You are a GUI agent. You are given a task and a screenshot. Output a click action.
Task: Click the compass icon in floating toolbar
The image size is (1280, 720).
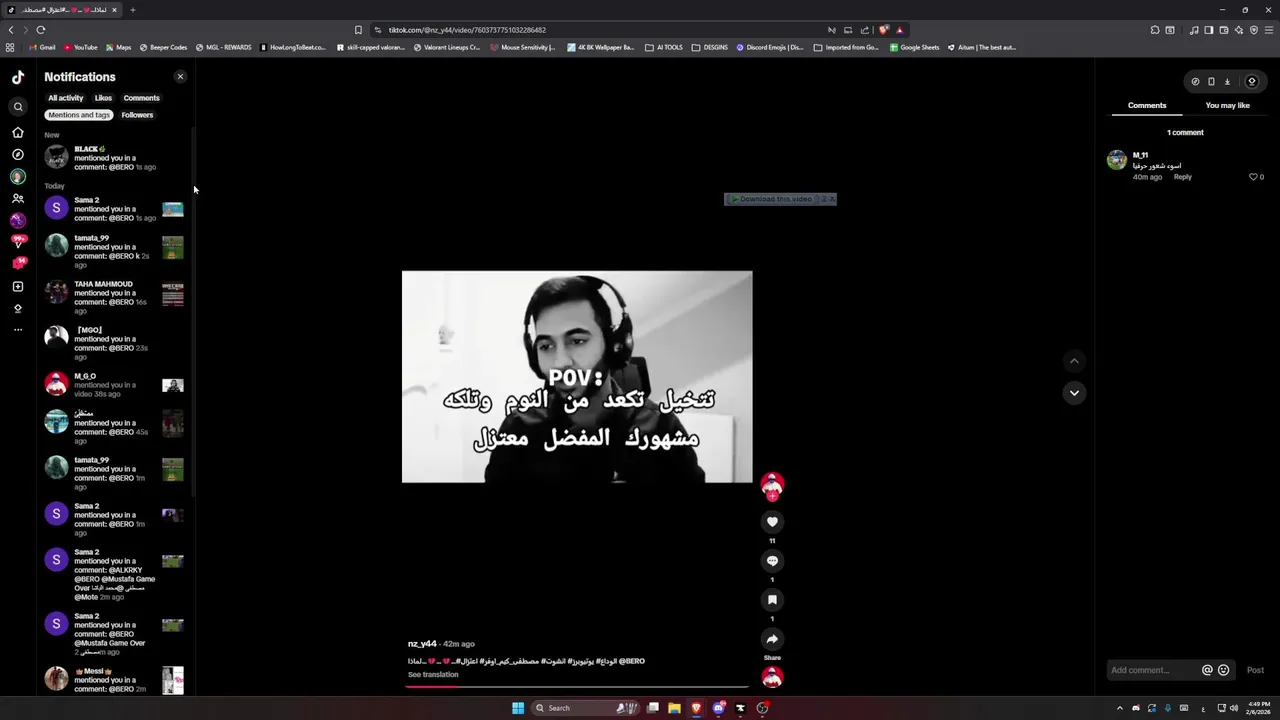click(1195, 82)
